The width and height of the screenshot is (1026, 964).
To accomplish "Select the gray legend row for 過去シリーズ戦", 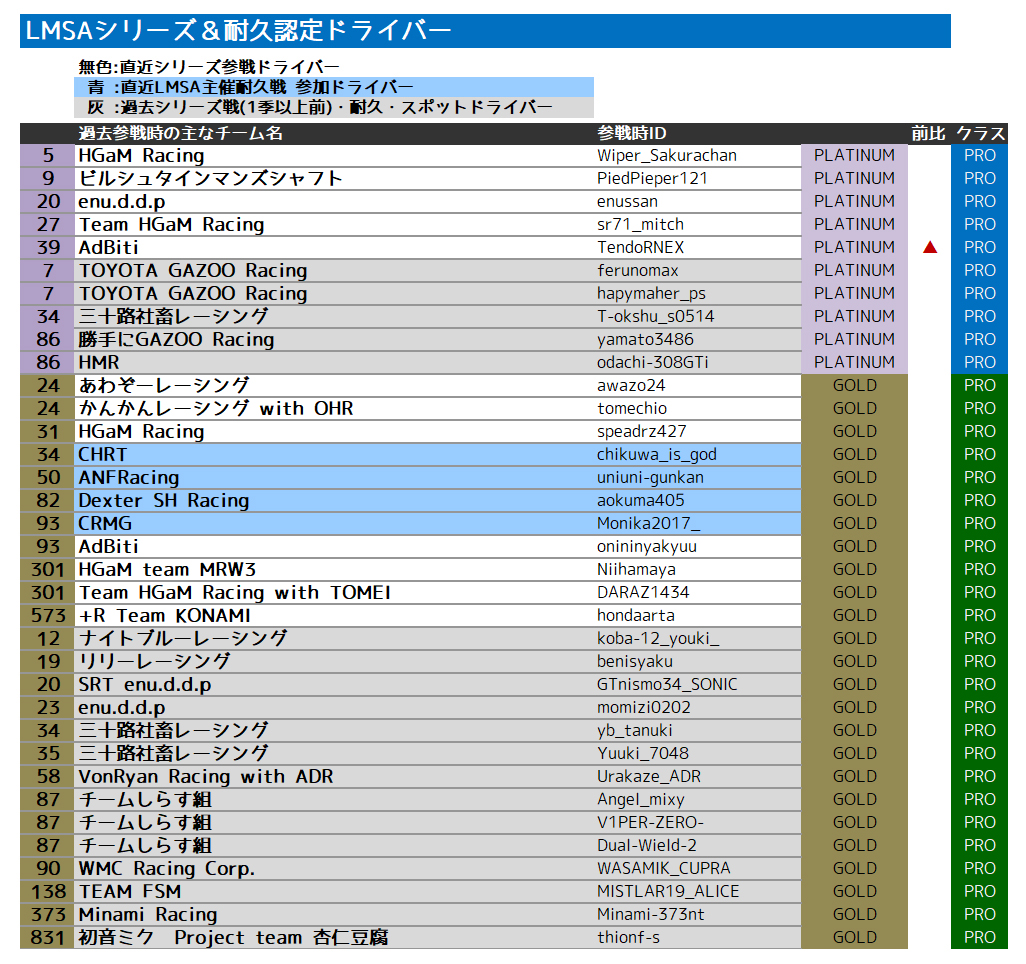I will [333, 107].
